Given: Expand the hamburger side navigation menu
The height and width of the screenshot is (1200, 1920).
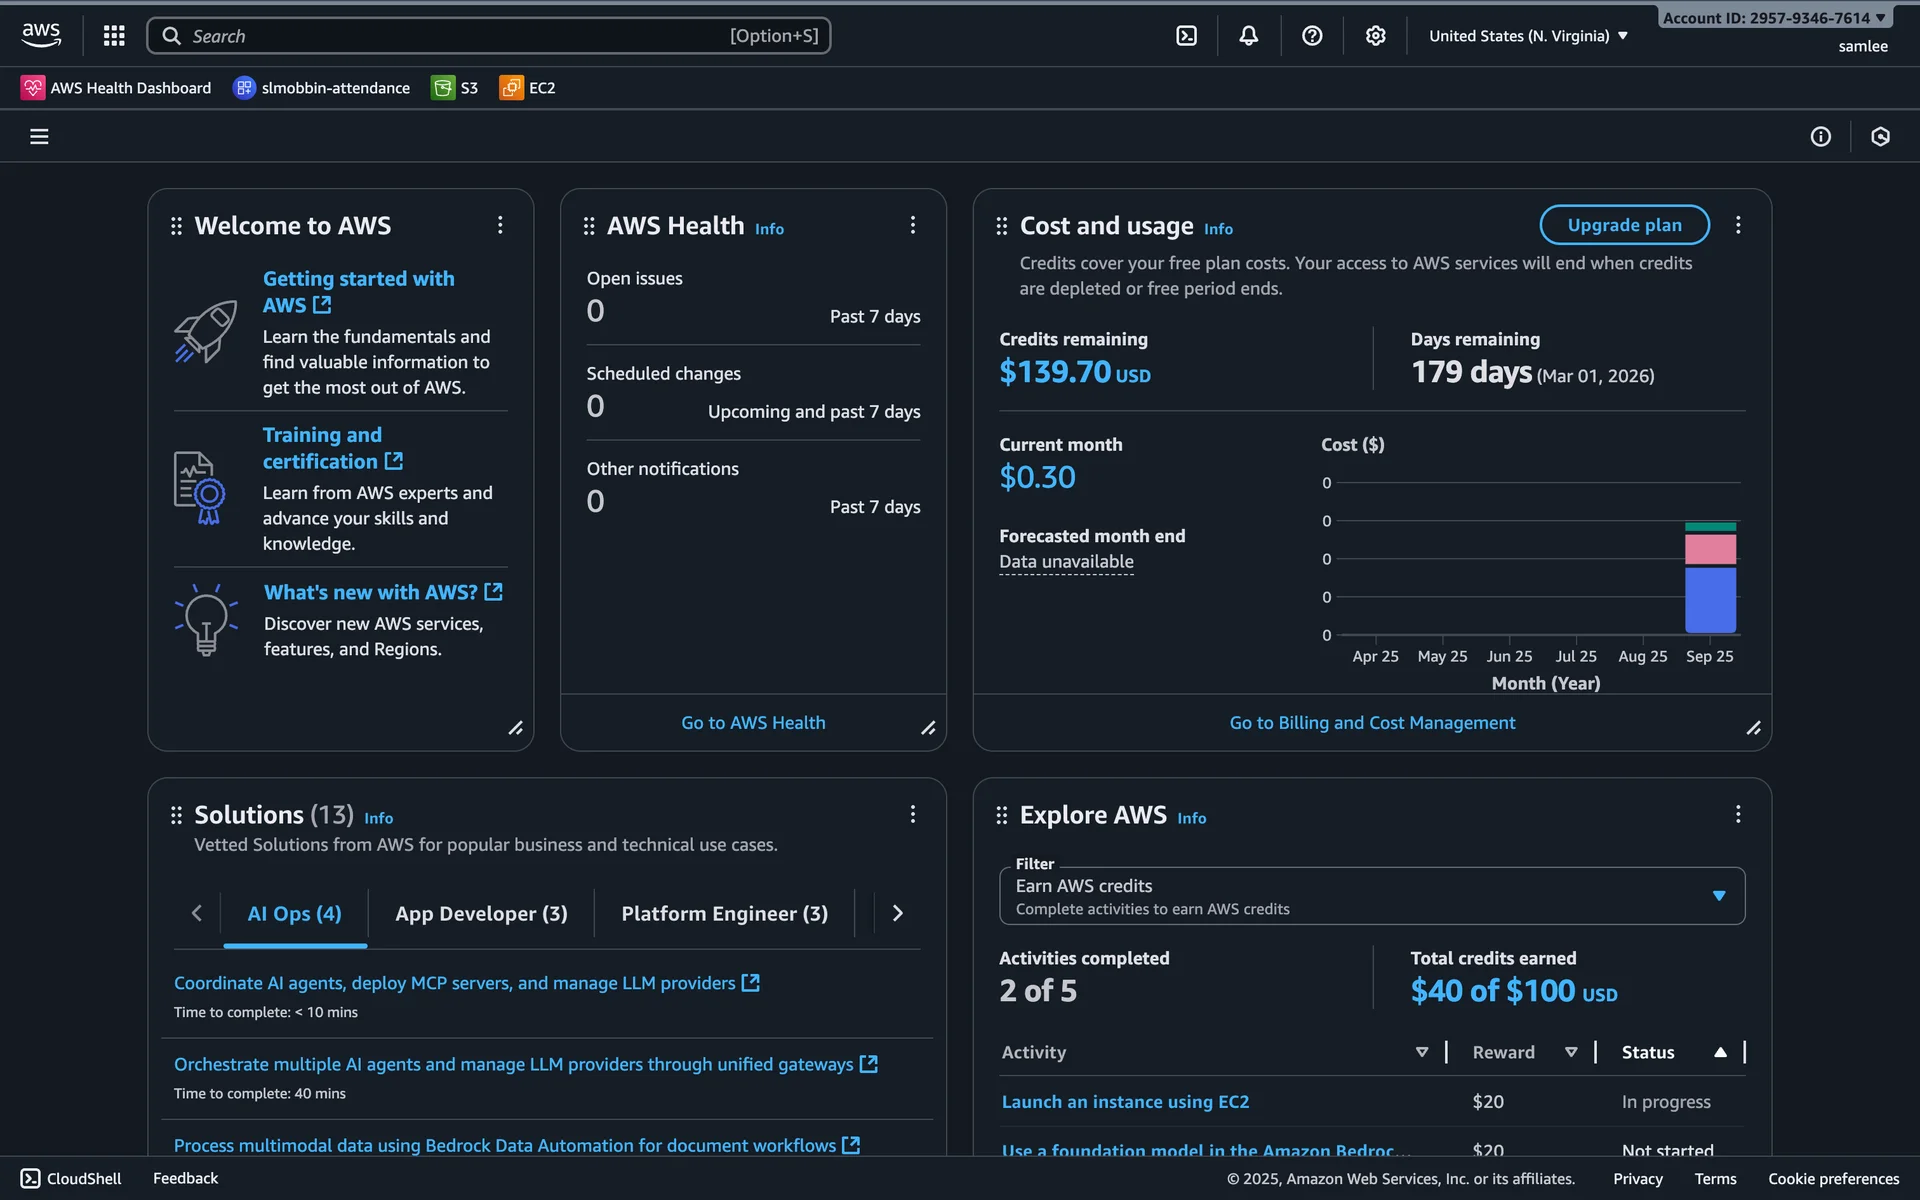Looking at the screenshot, I should [39, 136].
